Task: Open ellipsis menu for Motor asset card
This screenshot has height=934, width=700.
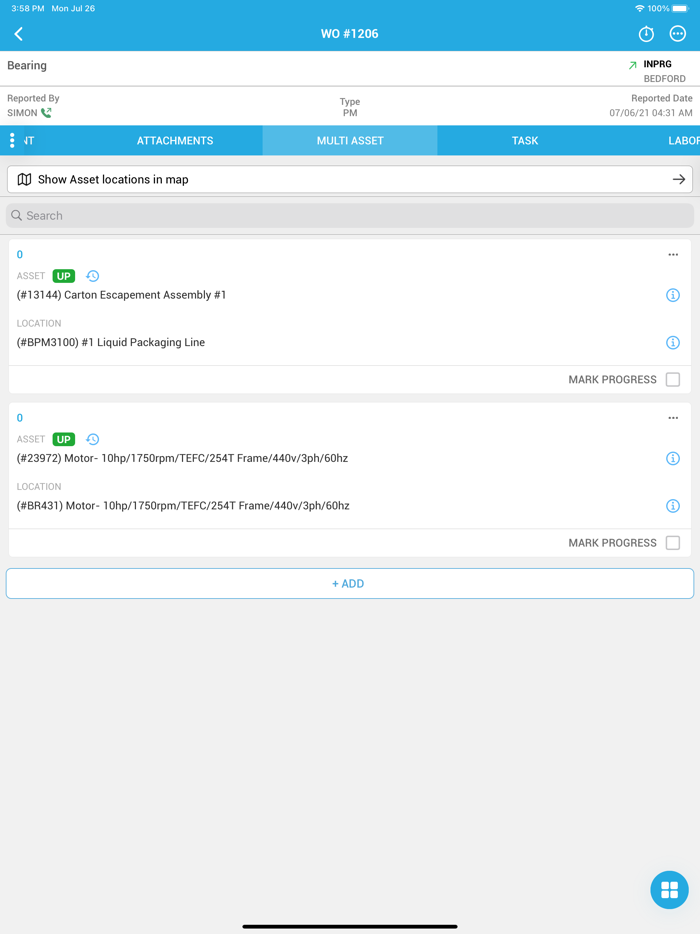Action: point(673,418)
